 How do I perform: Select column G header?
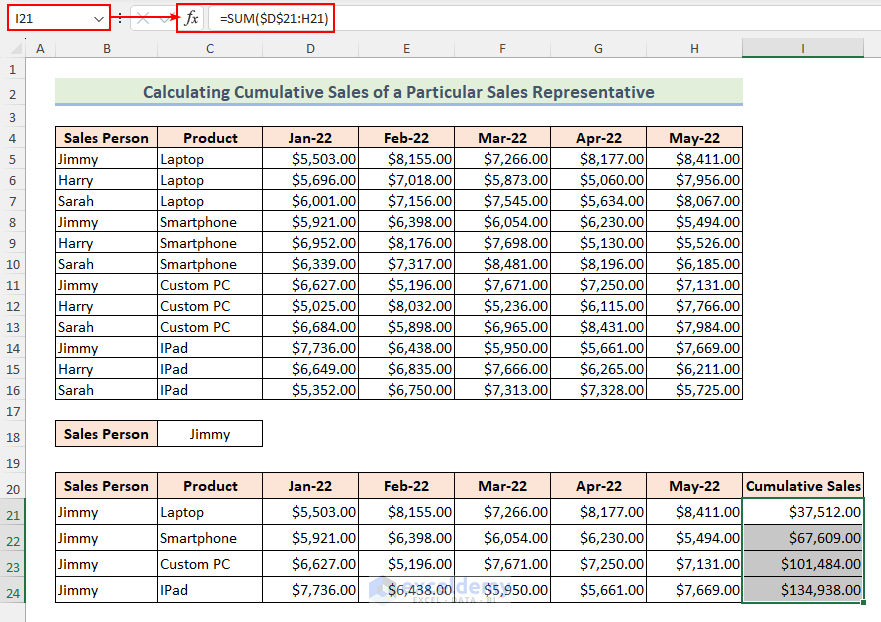tap(599, 49)
